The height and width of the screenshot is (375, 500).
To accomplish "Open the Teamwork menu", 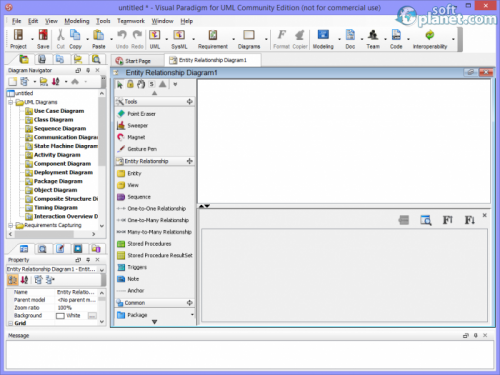I will coord(131,21).
